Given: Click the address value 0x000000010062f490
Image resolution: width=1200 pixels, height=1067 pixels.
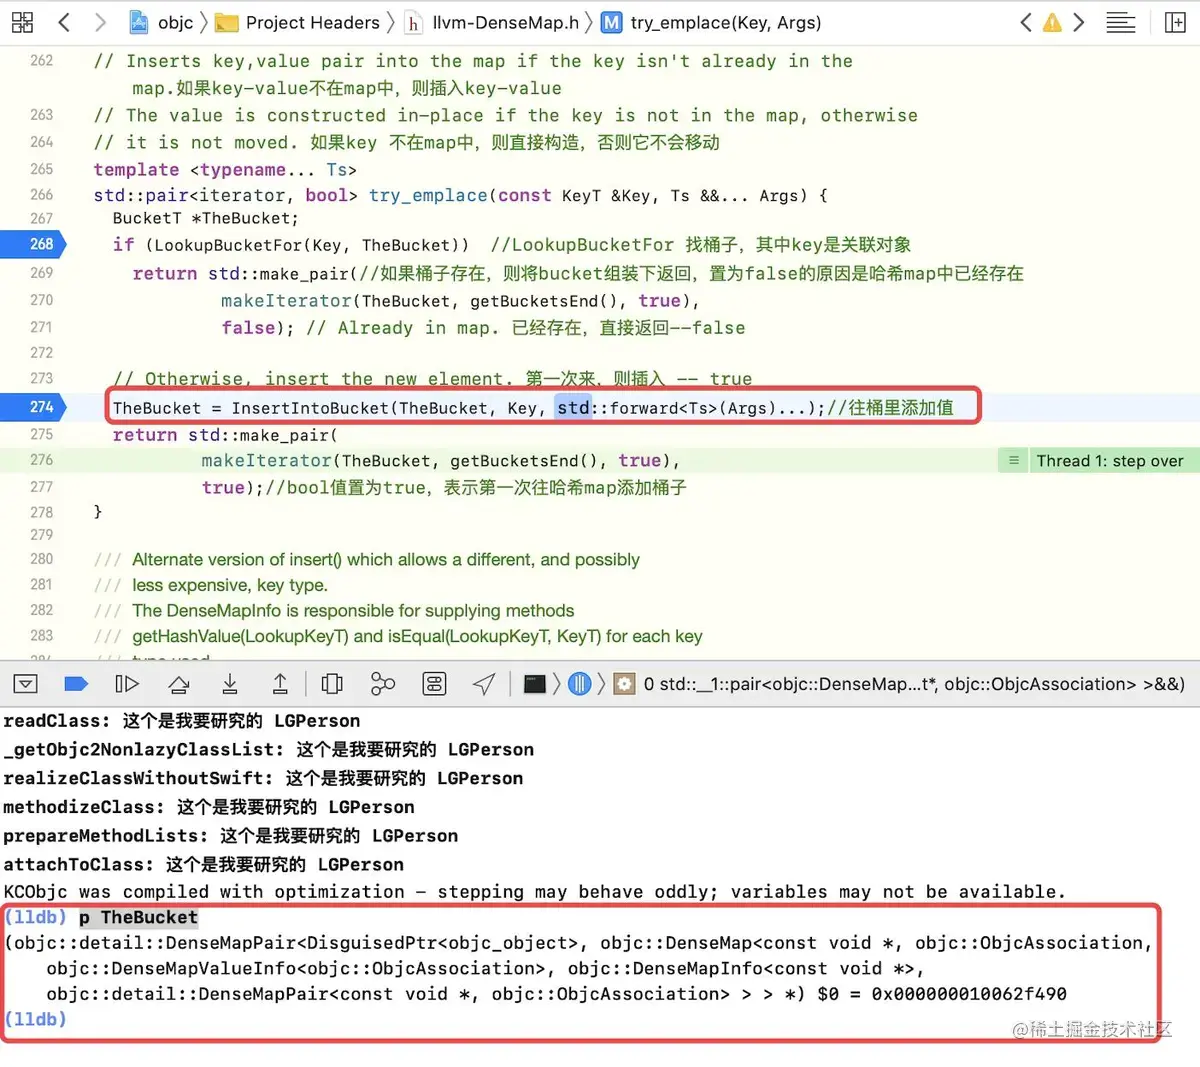Looking at the screenshot, I should coord(969,994).
